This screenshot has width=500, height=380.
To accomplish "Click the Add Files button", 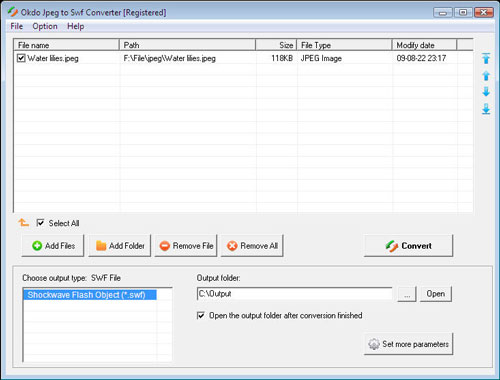I will 53,246.
